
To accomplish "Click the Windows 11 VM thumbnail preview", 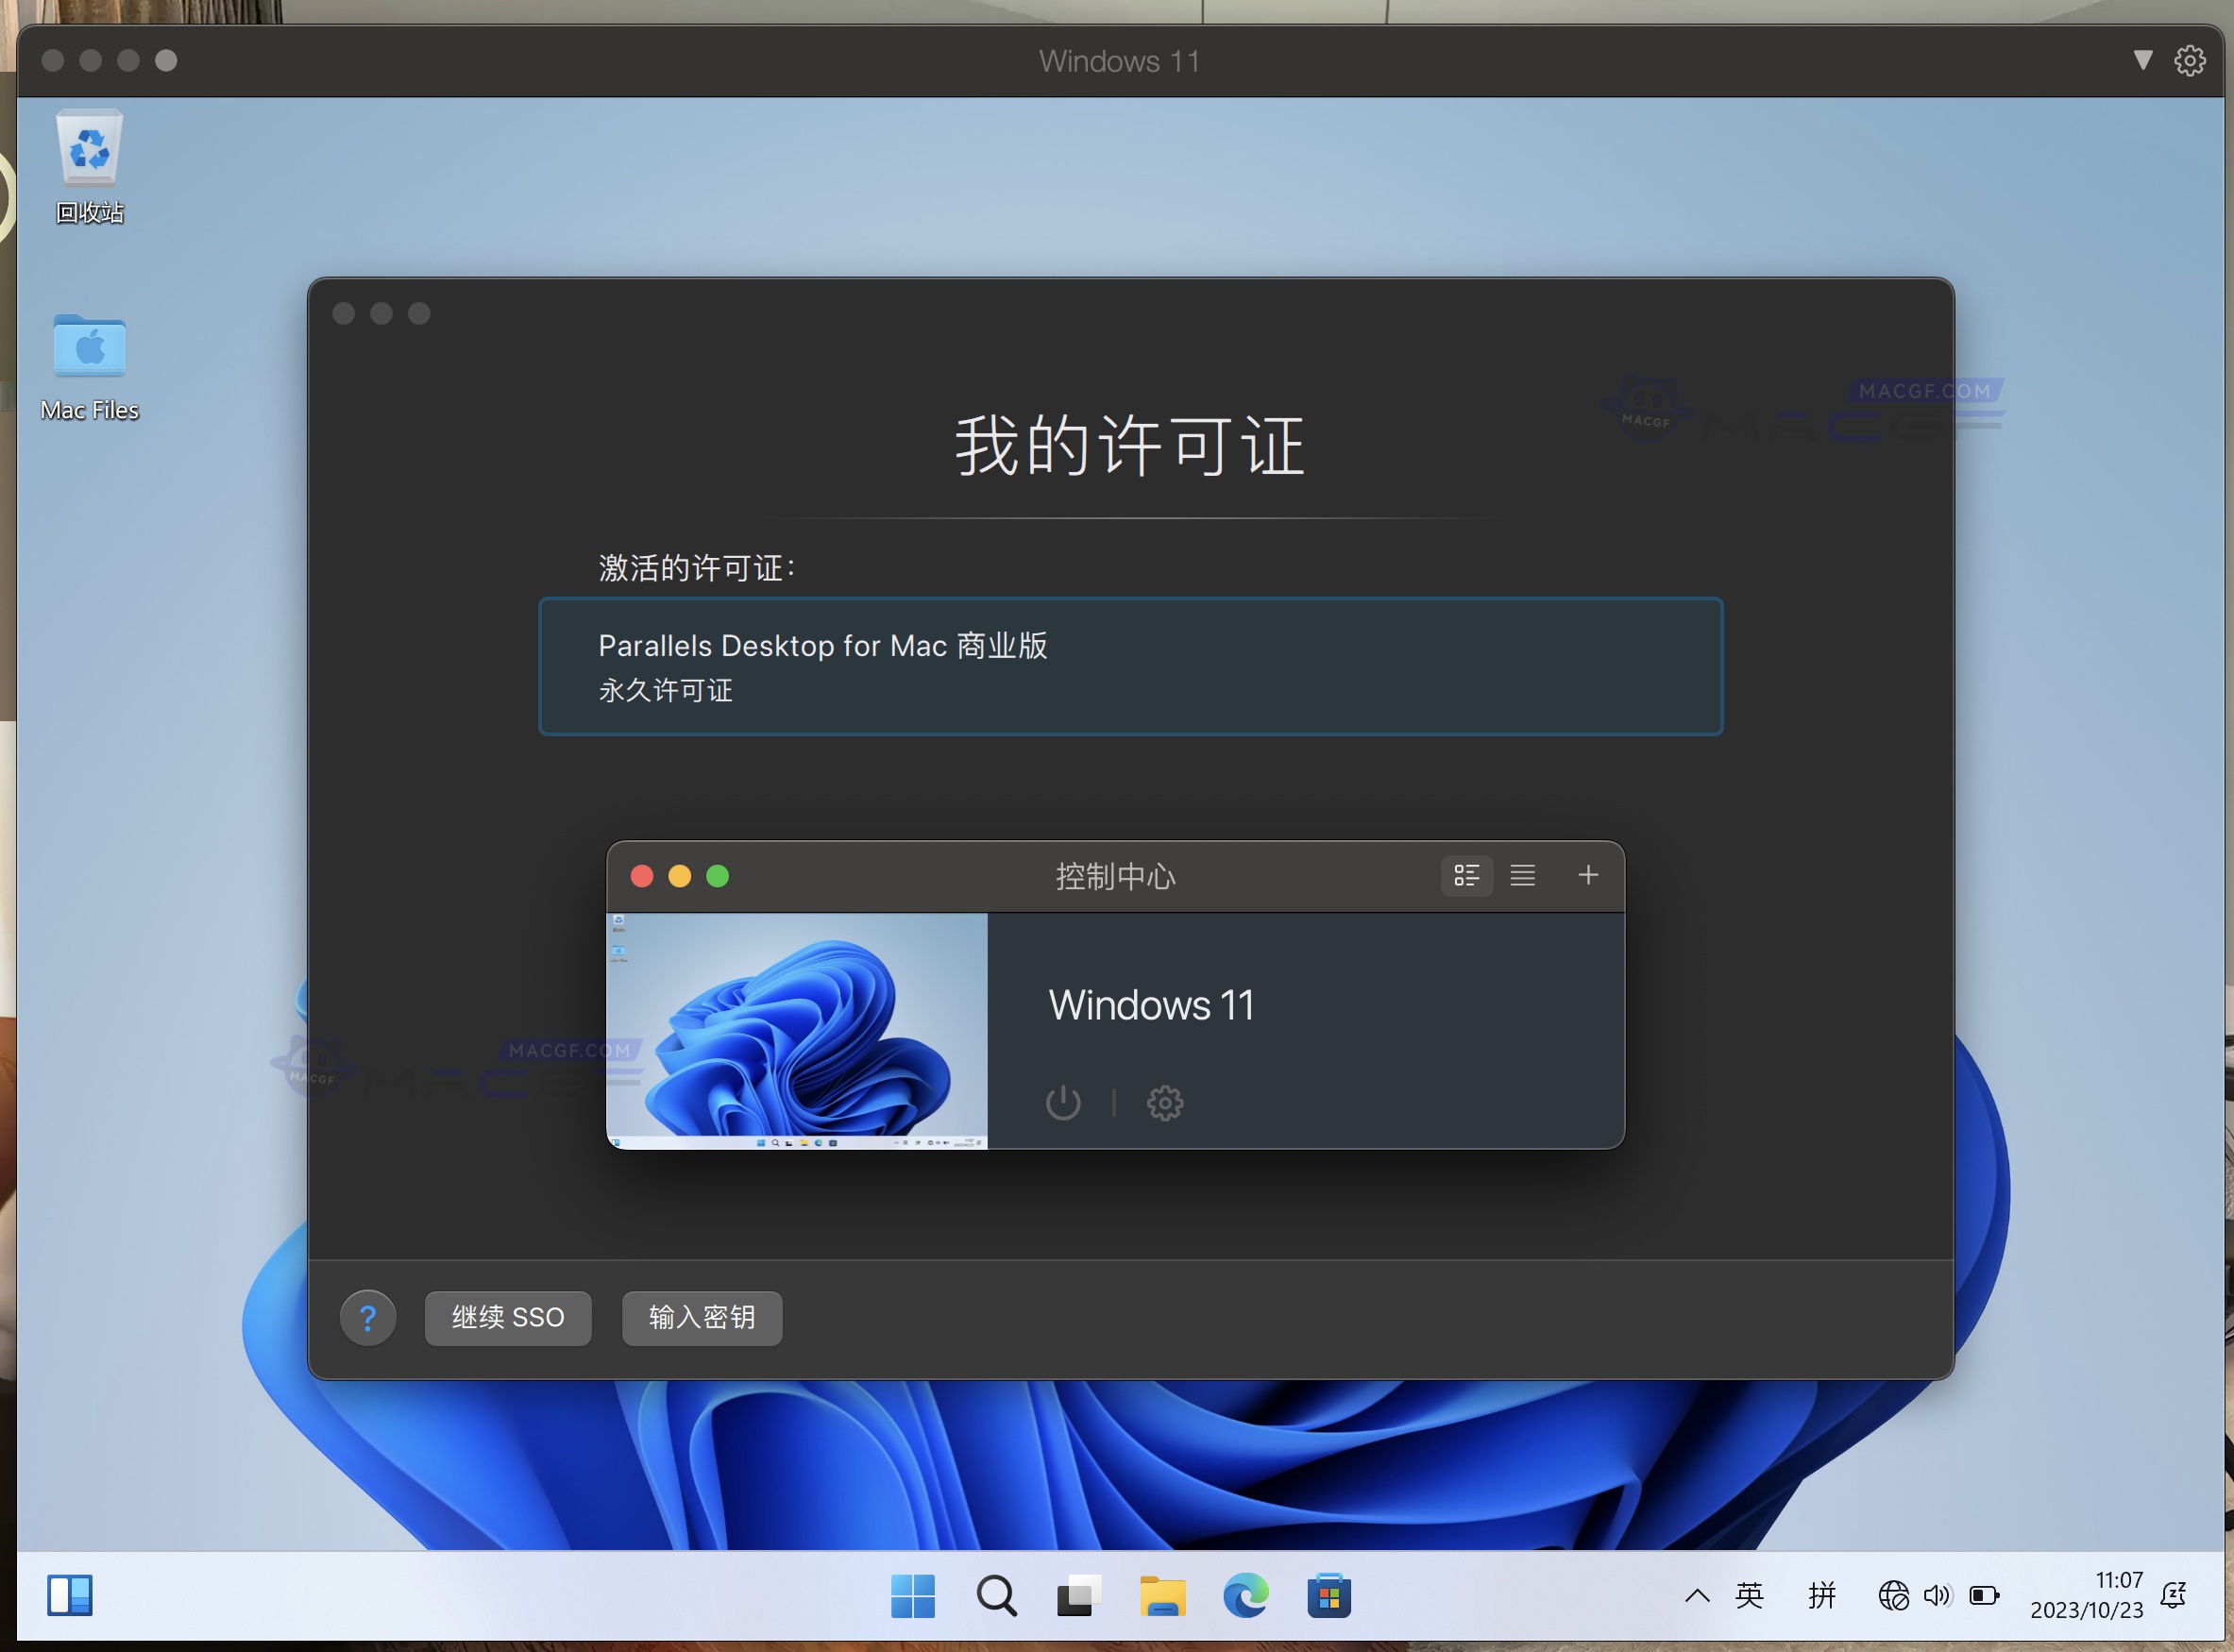I will (x=797, y=1030).
